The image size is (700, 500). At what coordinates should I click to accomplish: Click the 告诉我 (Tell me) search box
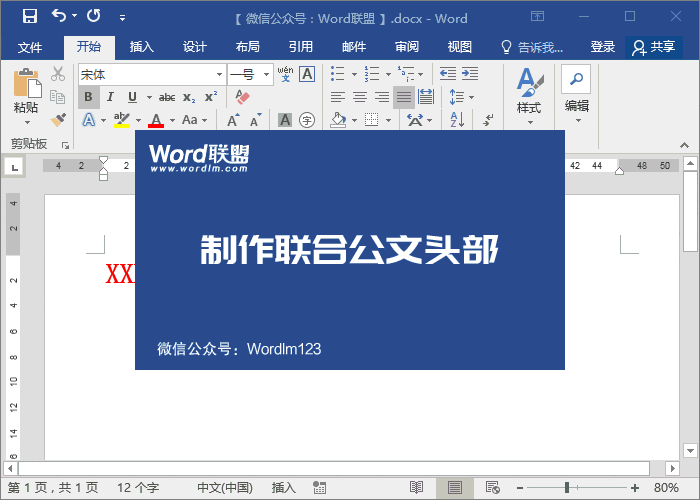pyautogui.click(x=532, y=47)
